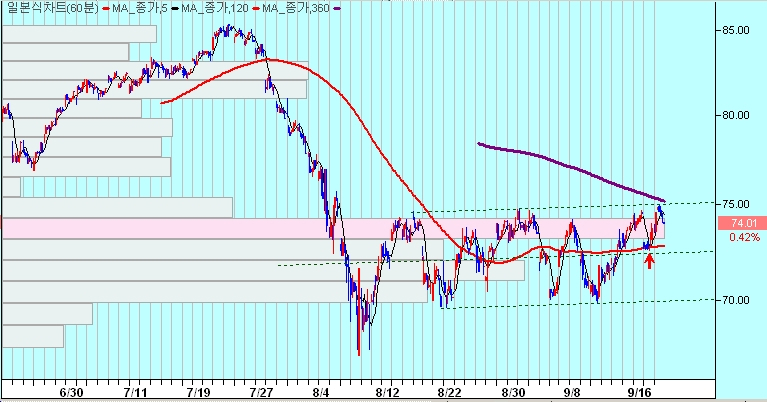767x402 pixels.
Task: Click the 85.00 price axis label
Action: pos(735,30)
